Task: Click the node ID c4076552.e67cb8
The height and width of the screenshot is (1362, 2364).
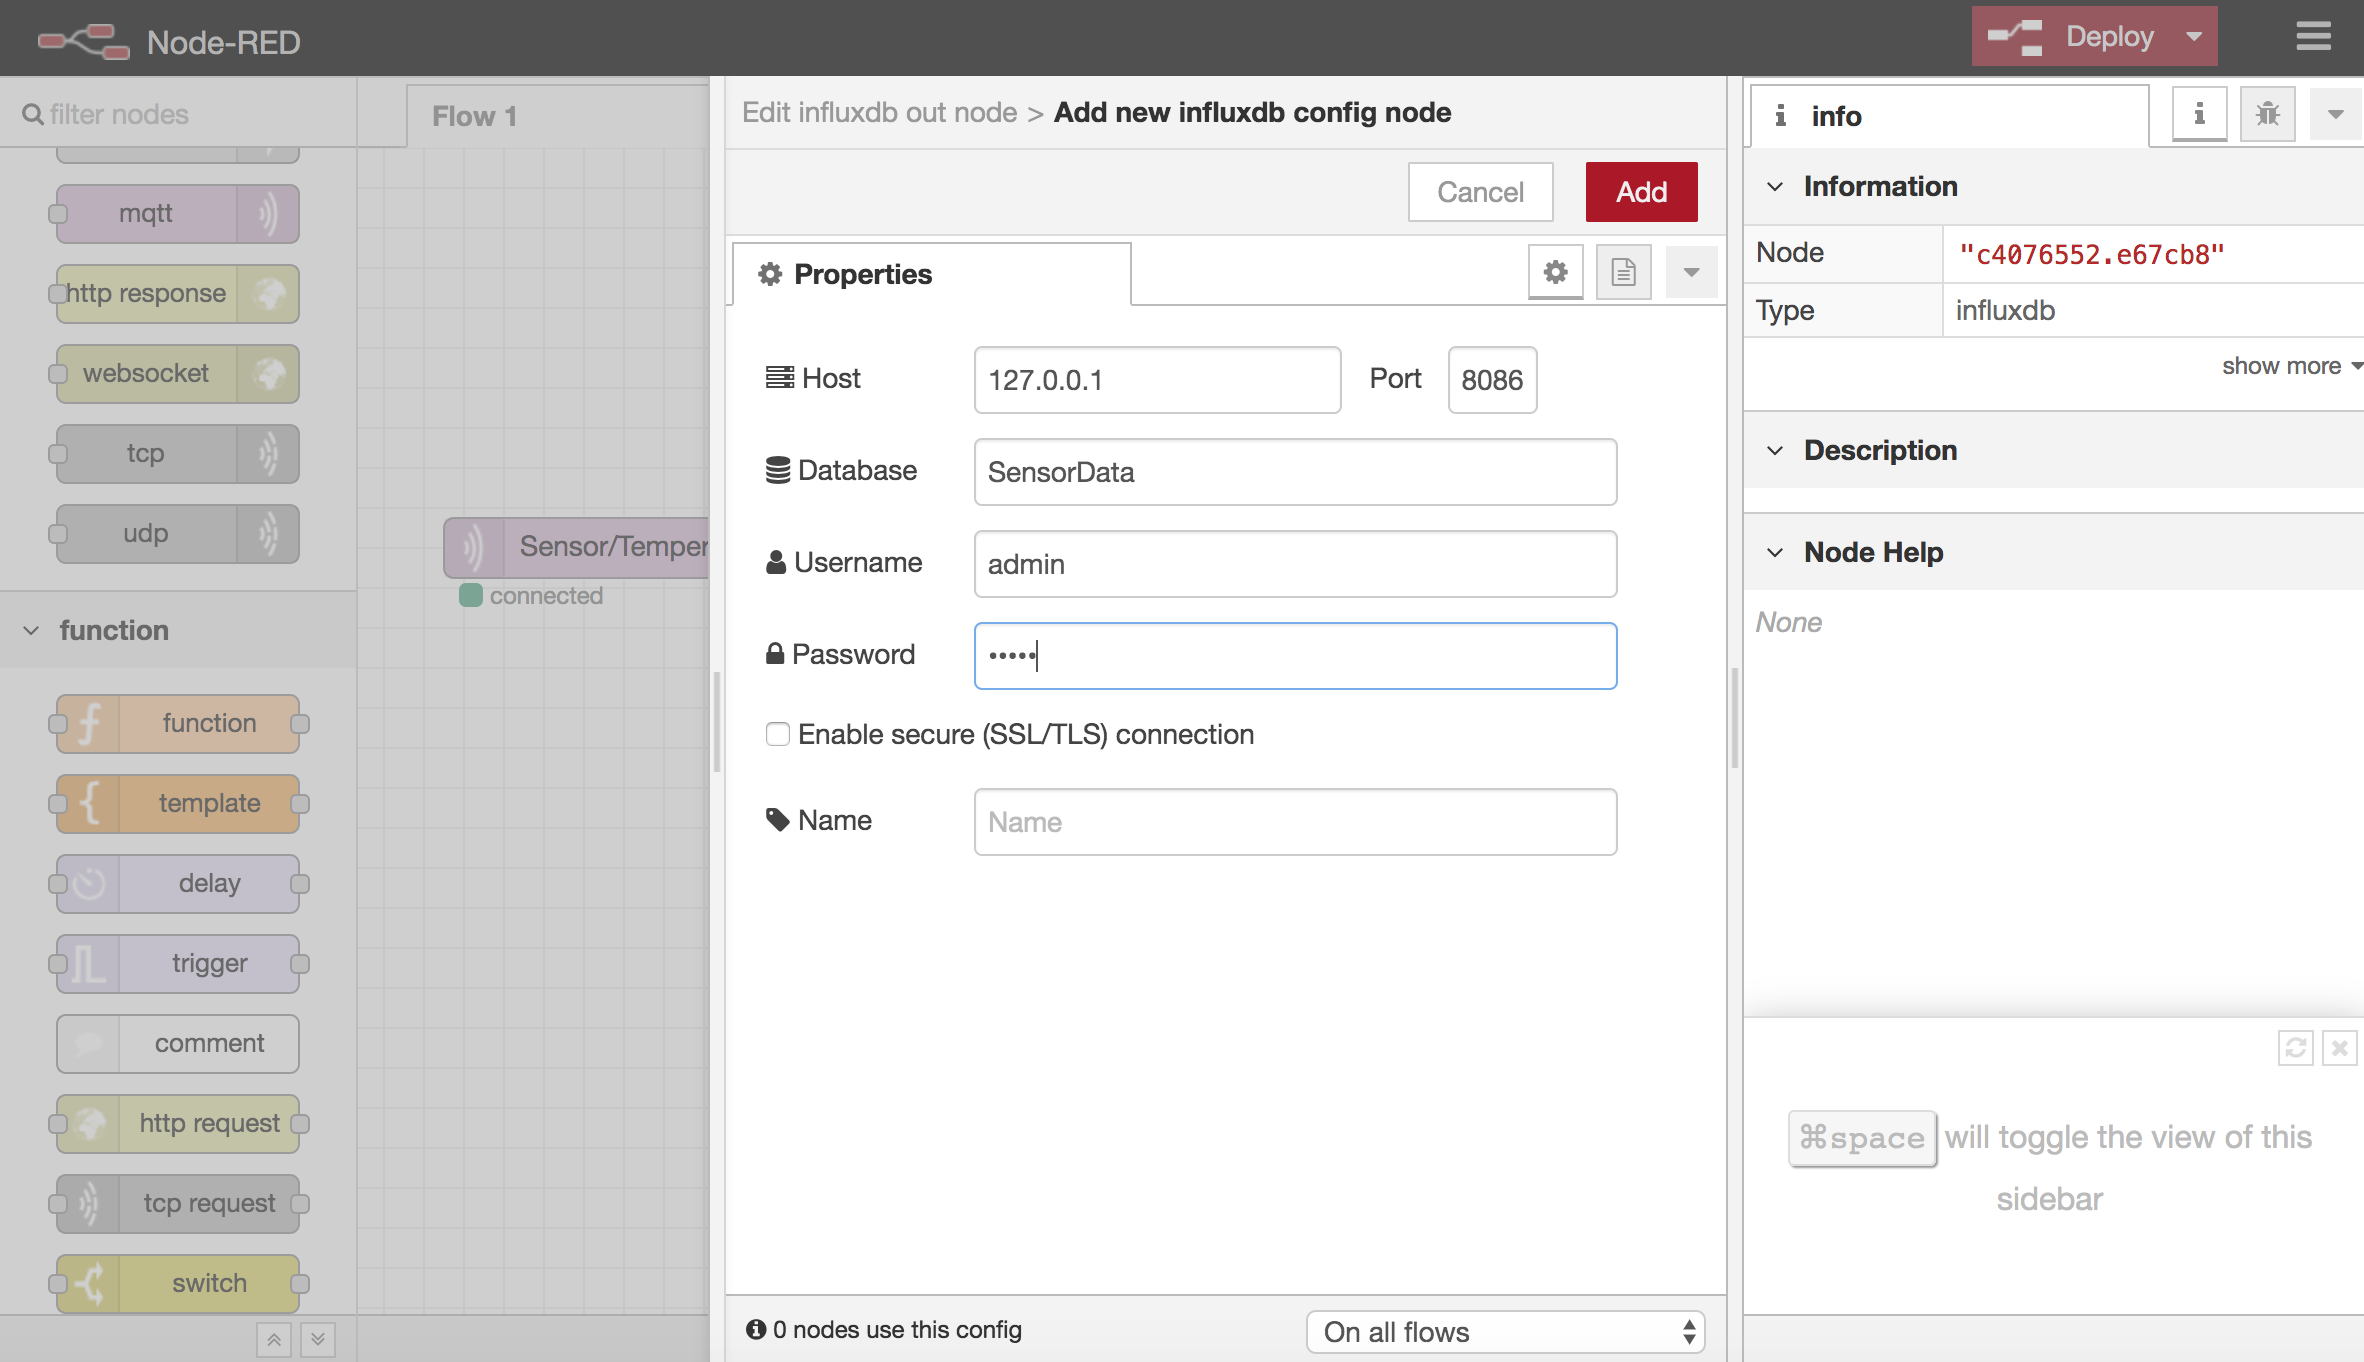Action: (x=2091, y=254)
